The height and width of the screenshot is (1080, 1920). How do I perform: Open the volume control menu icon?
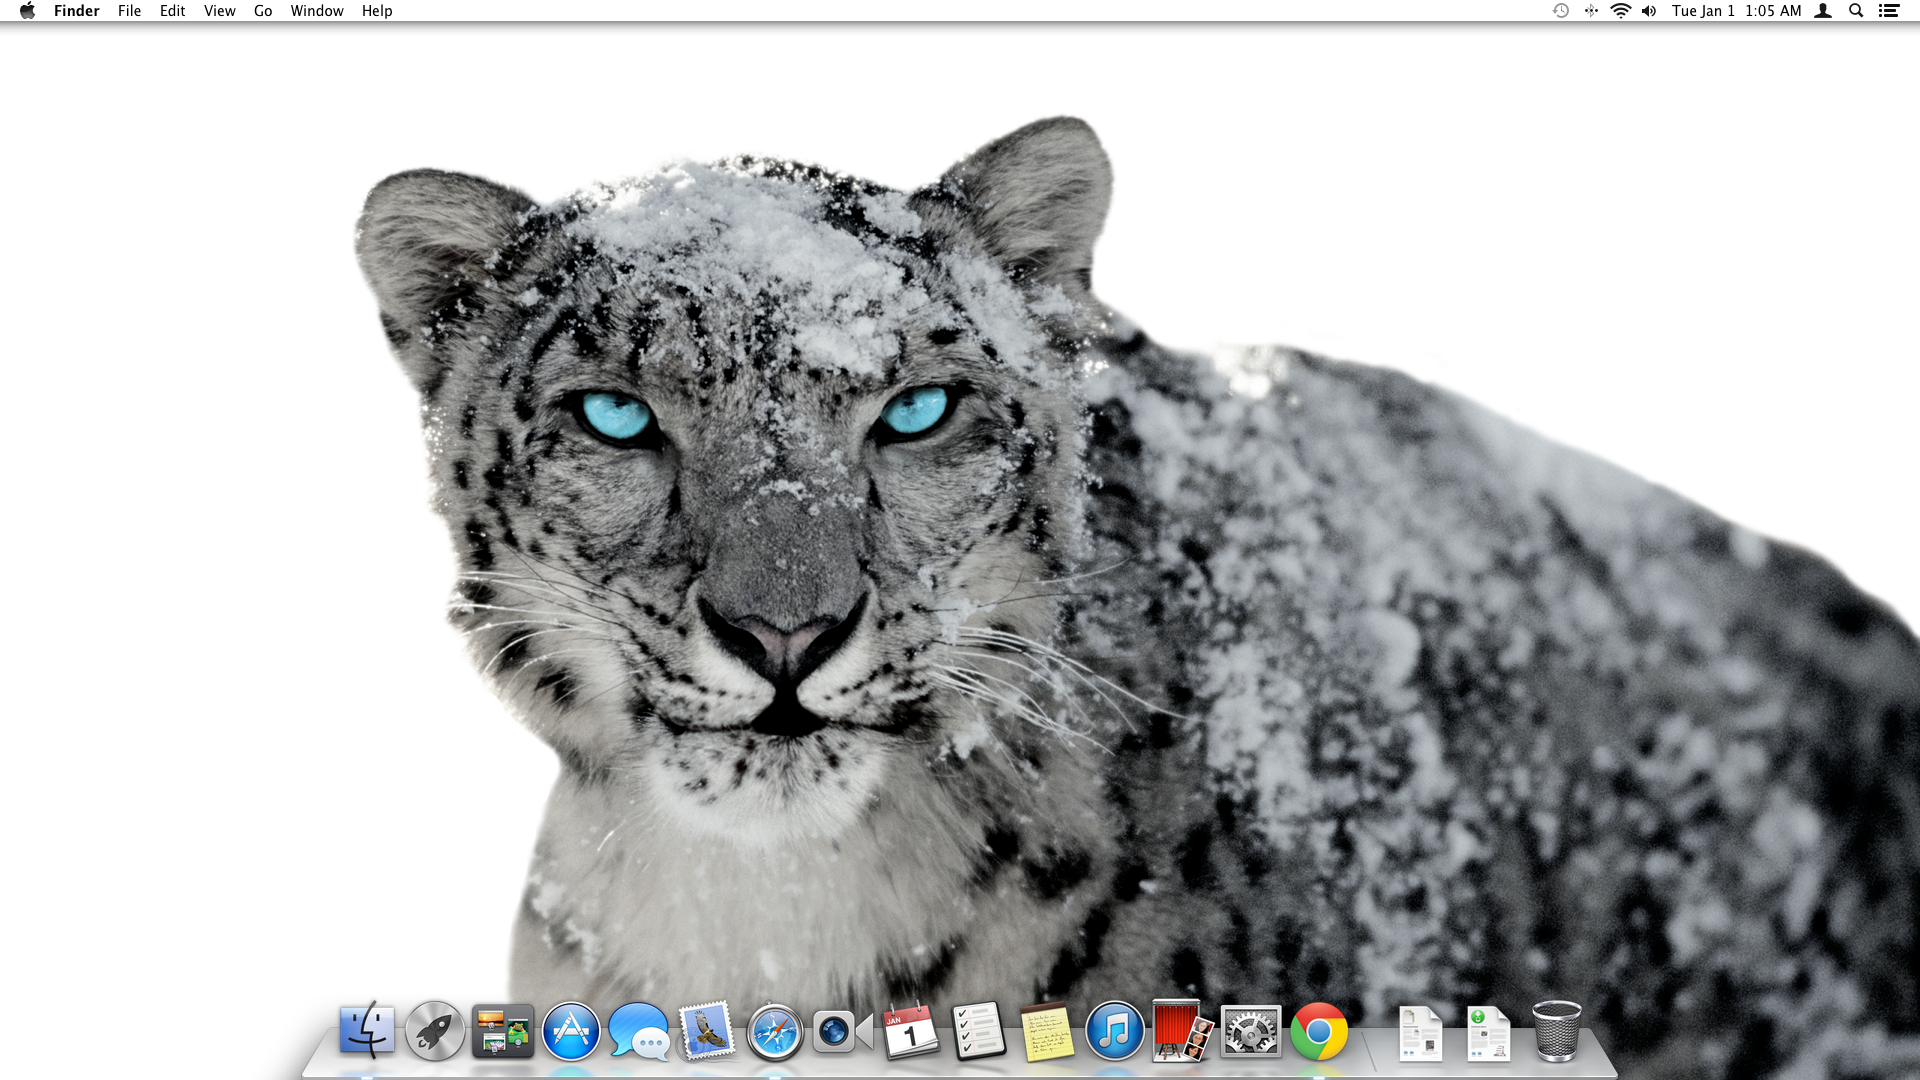(x=1649, y=11)
